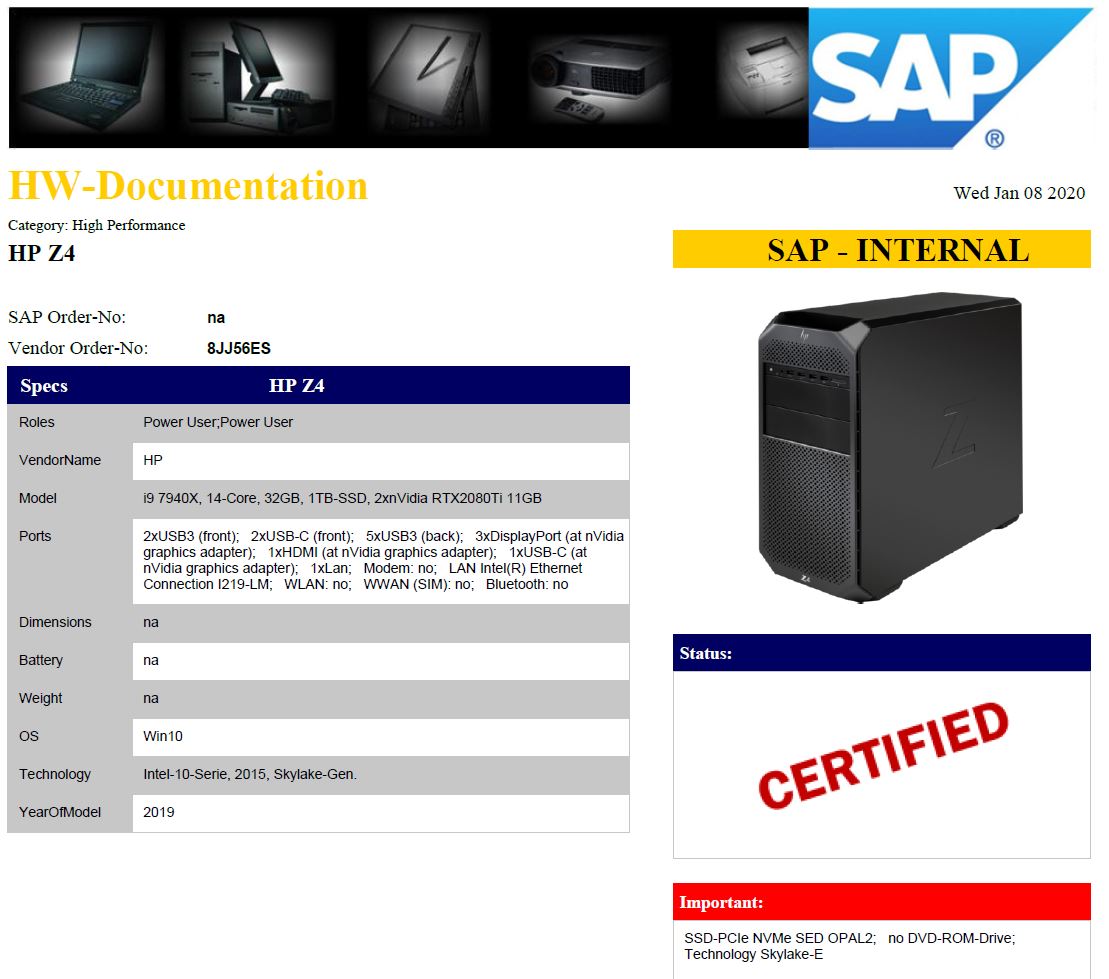Click the date Wed Jan 08 2020
The height and width of the screenshot is (979, 1109).
coord(1018,193)
